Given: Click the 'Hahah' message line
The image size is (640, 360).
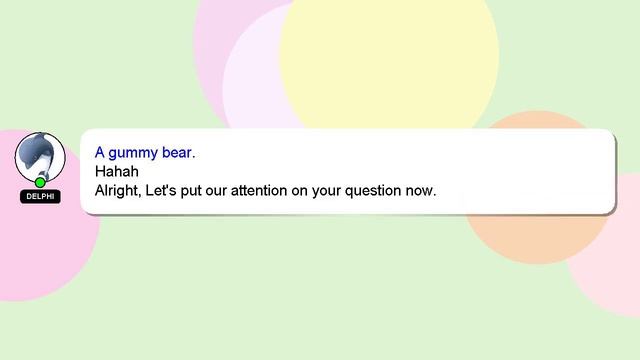Looking at the screenshot, I should [117, 171].
